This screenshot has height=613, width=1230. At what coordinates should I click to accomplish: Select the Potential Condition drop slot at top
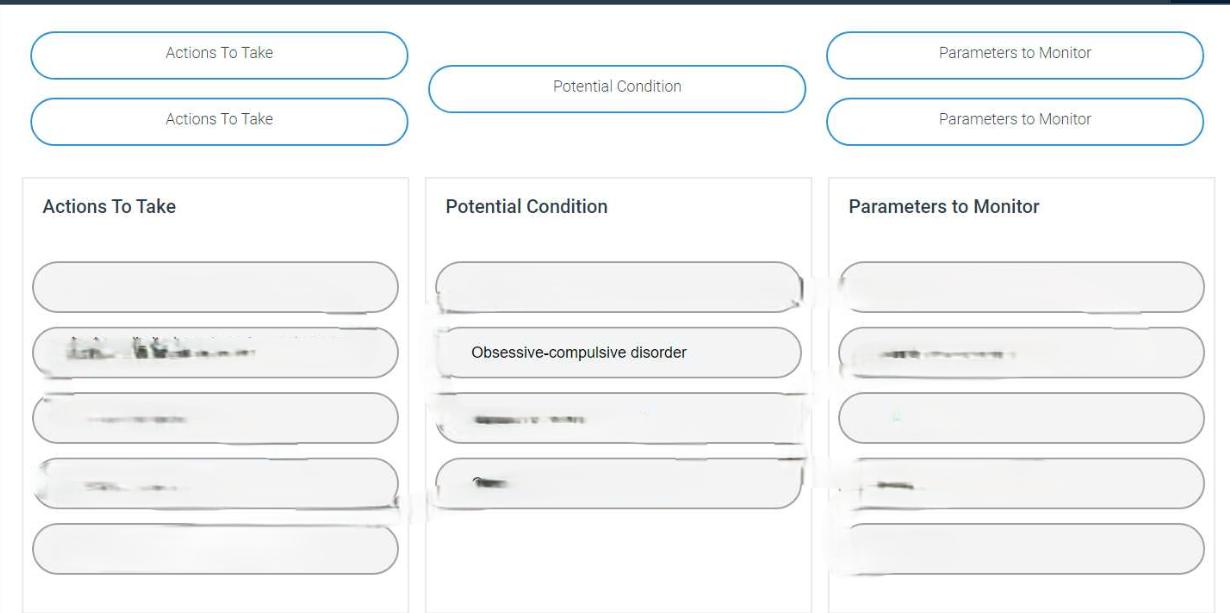pyautogui.click(x=617, y=88)
